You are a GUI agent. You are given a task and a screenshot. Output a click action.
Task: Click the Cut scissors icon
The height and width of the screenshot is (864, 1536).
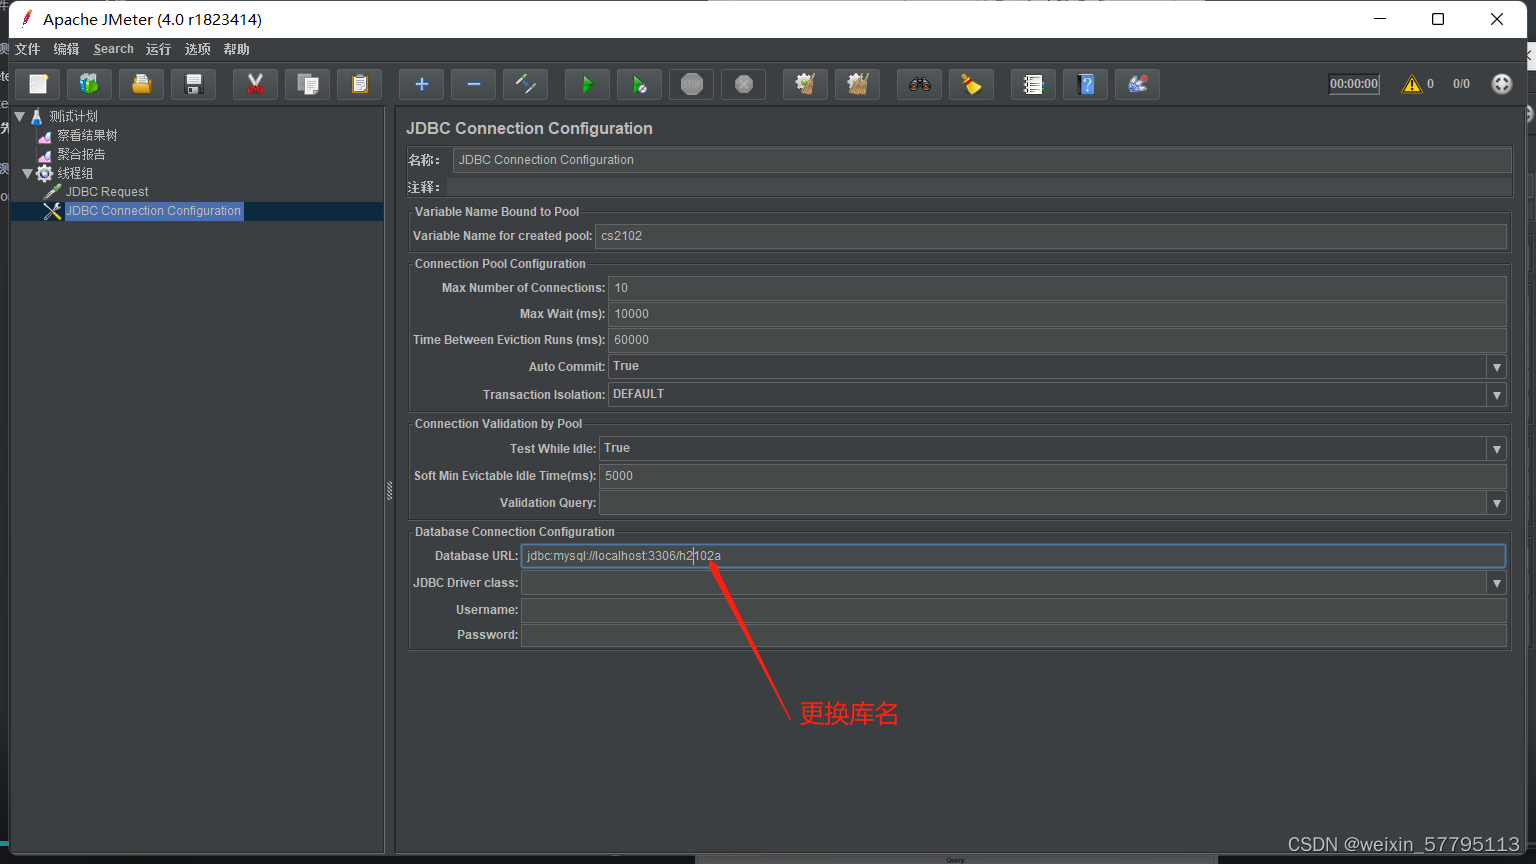[256, 84]
